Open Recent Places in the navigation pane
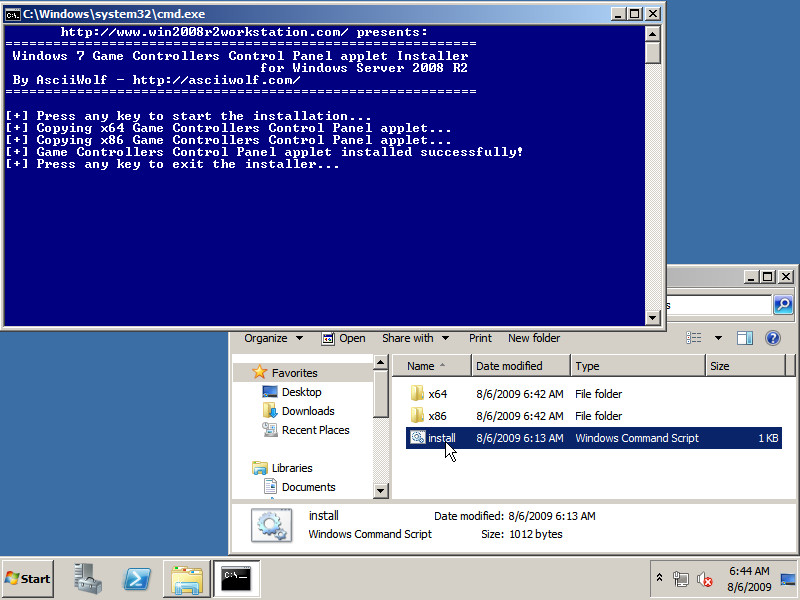The width and height of the screenshot is (800, 600). coord(315,430)
